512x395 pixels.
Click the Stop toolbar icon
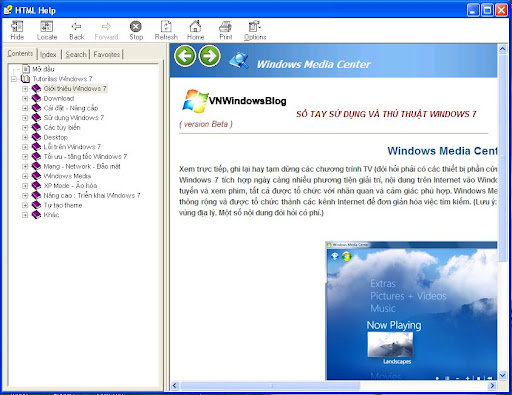(x=136, y=26)
